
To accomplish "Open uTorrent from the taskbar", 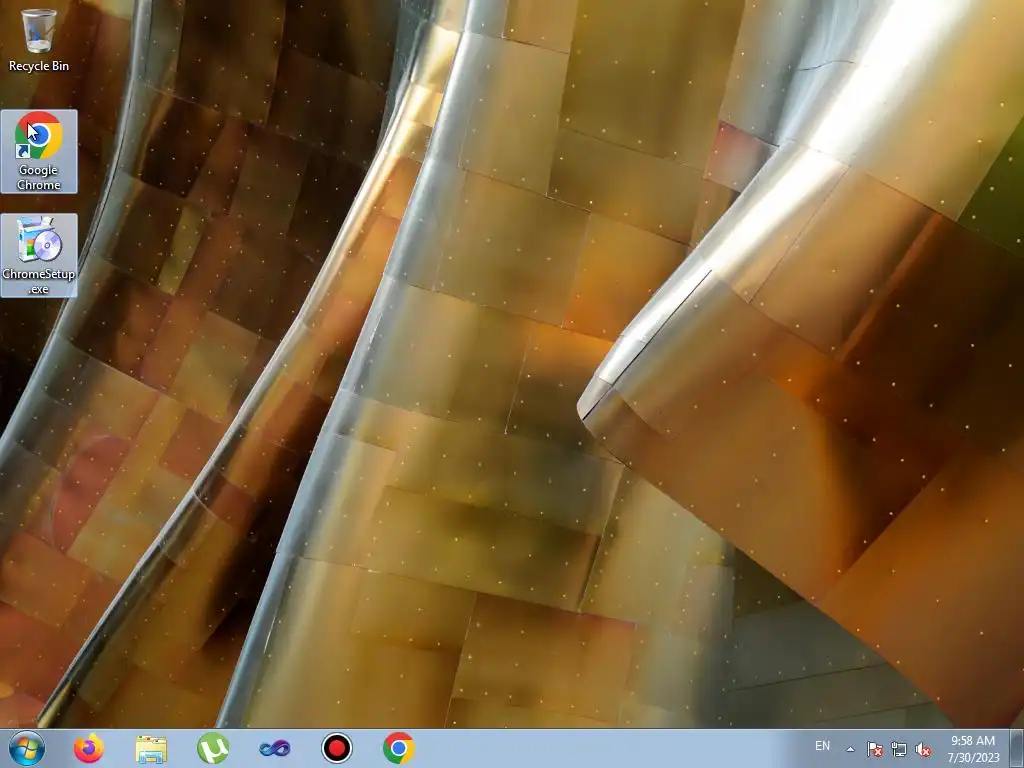I will (x=213, y=748).
